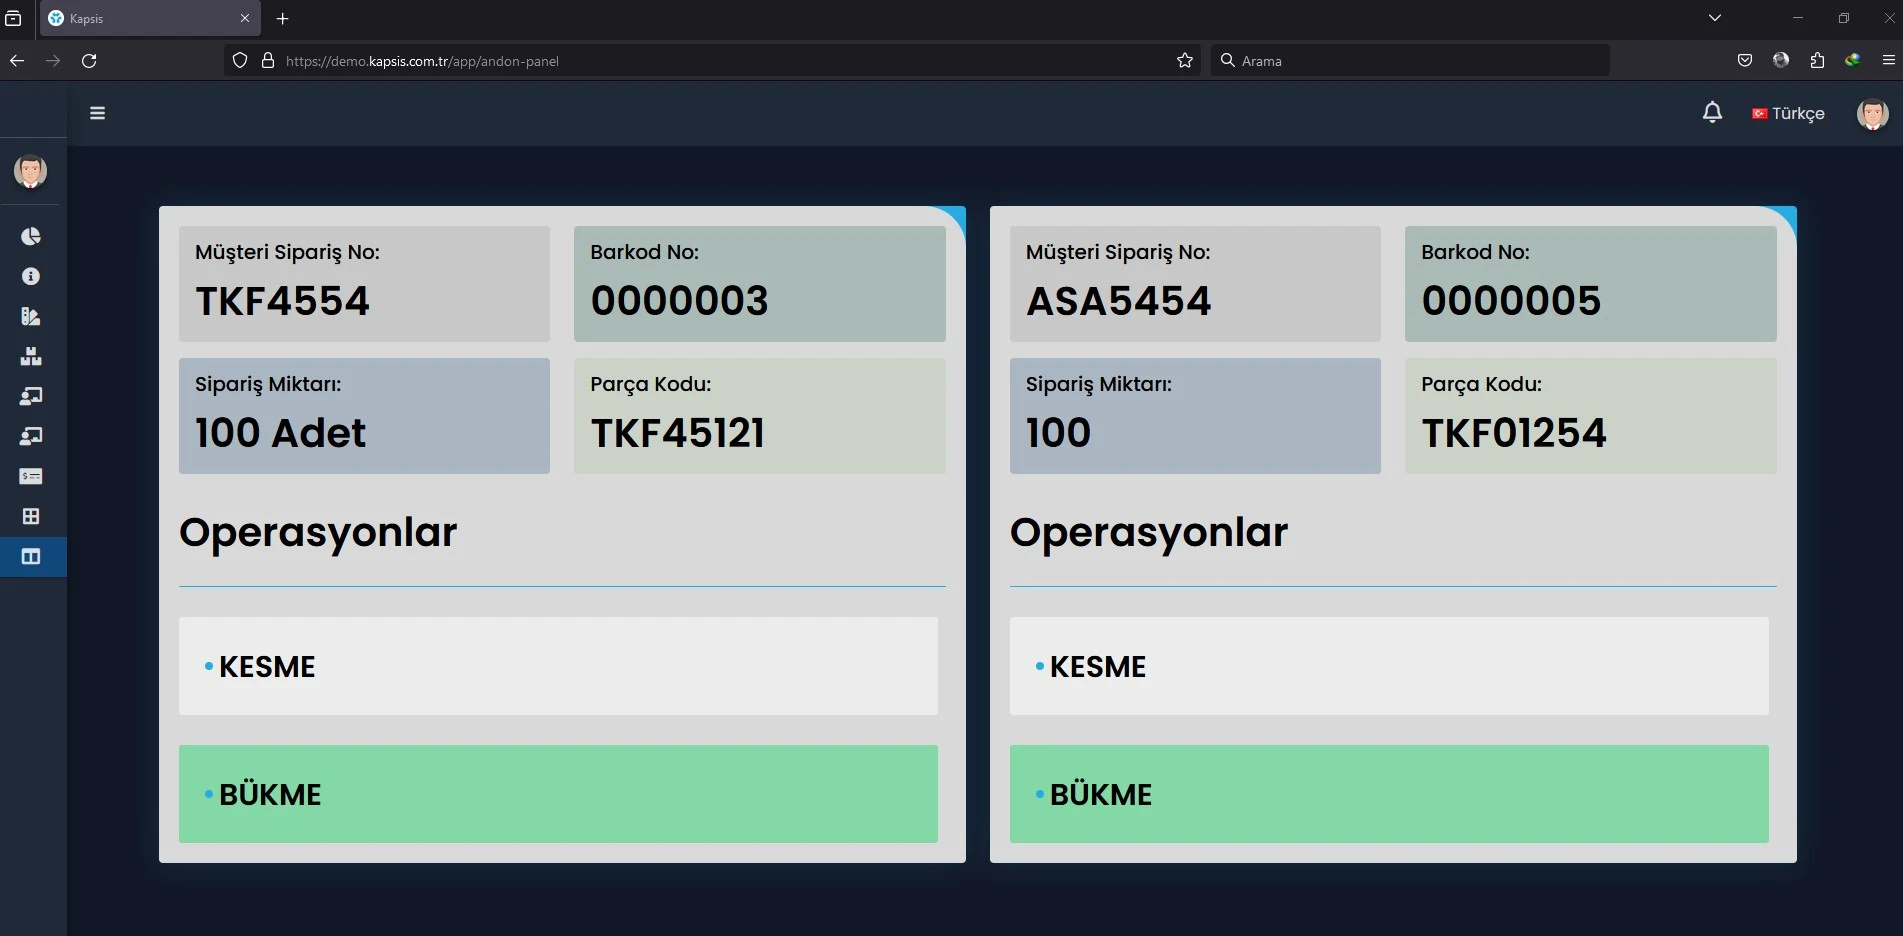
Task: Open the four-square grid sidebar icon
Action: tap(31, 516)
